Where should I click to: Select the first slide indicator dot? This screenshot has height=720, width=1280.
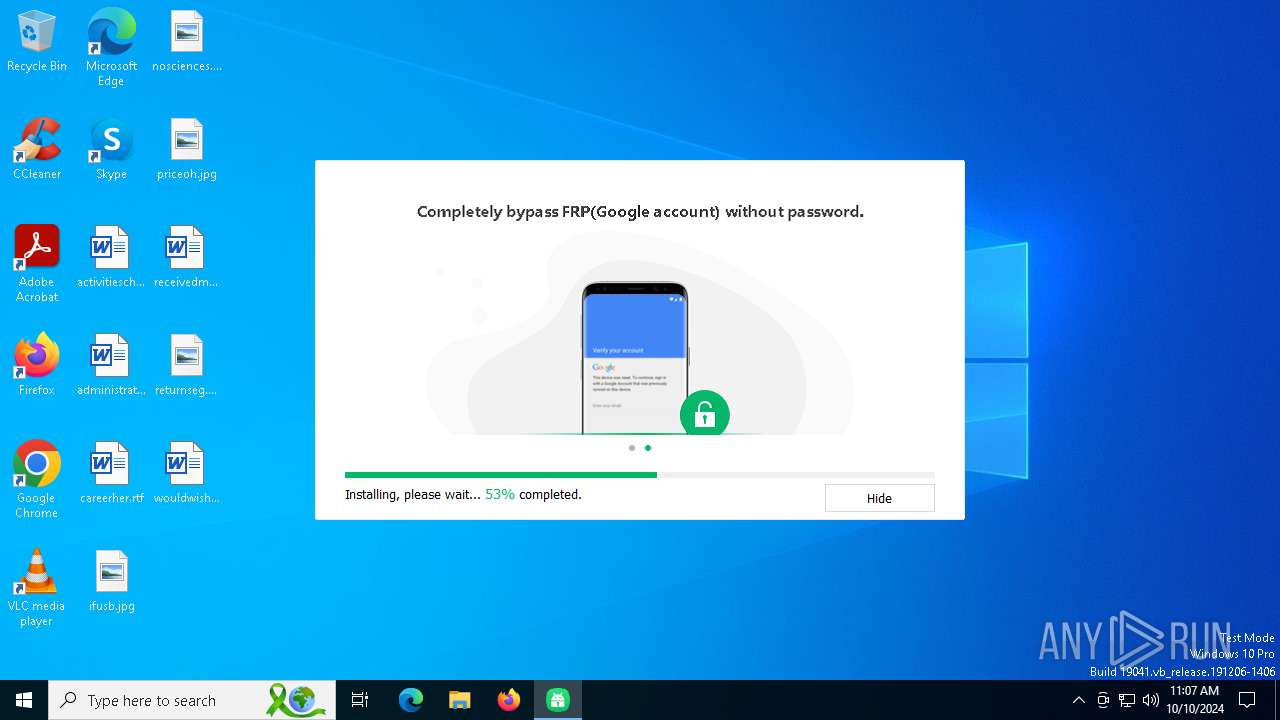pos(632,448)
